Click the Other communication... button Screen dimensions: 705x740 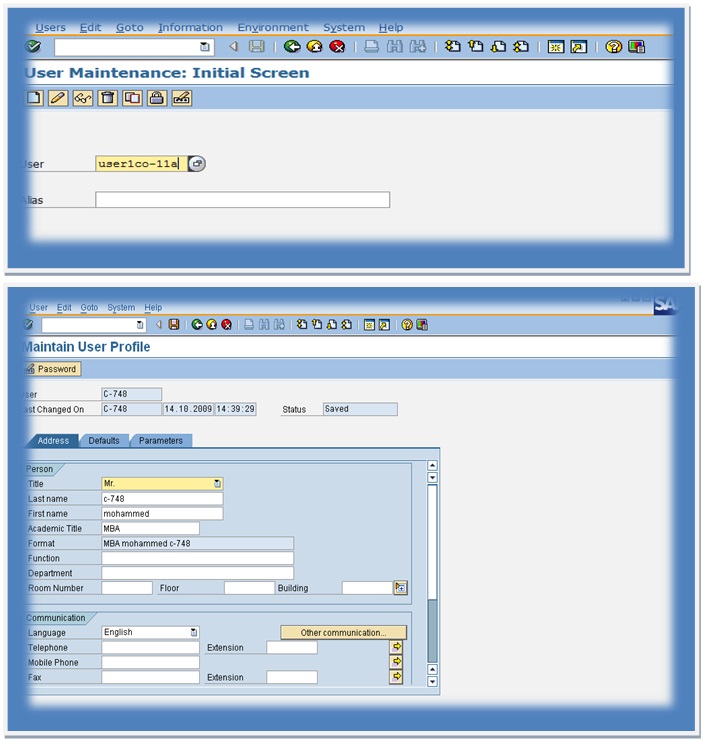[x=343, y=633]
